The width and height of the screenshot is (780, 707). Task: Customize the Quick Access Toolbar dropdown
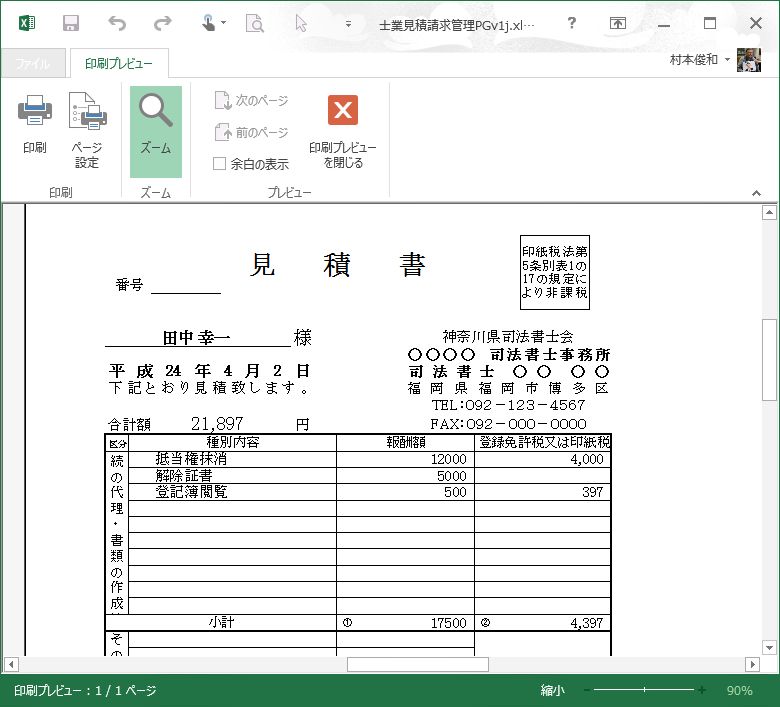pyautogui.click(x=348, y=23)
